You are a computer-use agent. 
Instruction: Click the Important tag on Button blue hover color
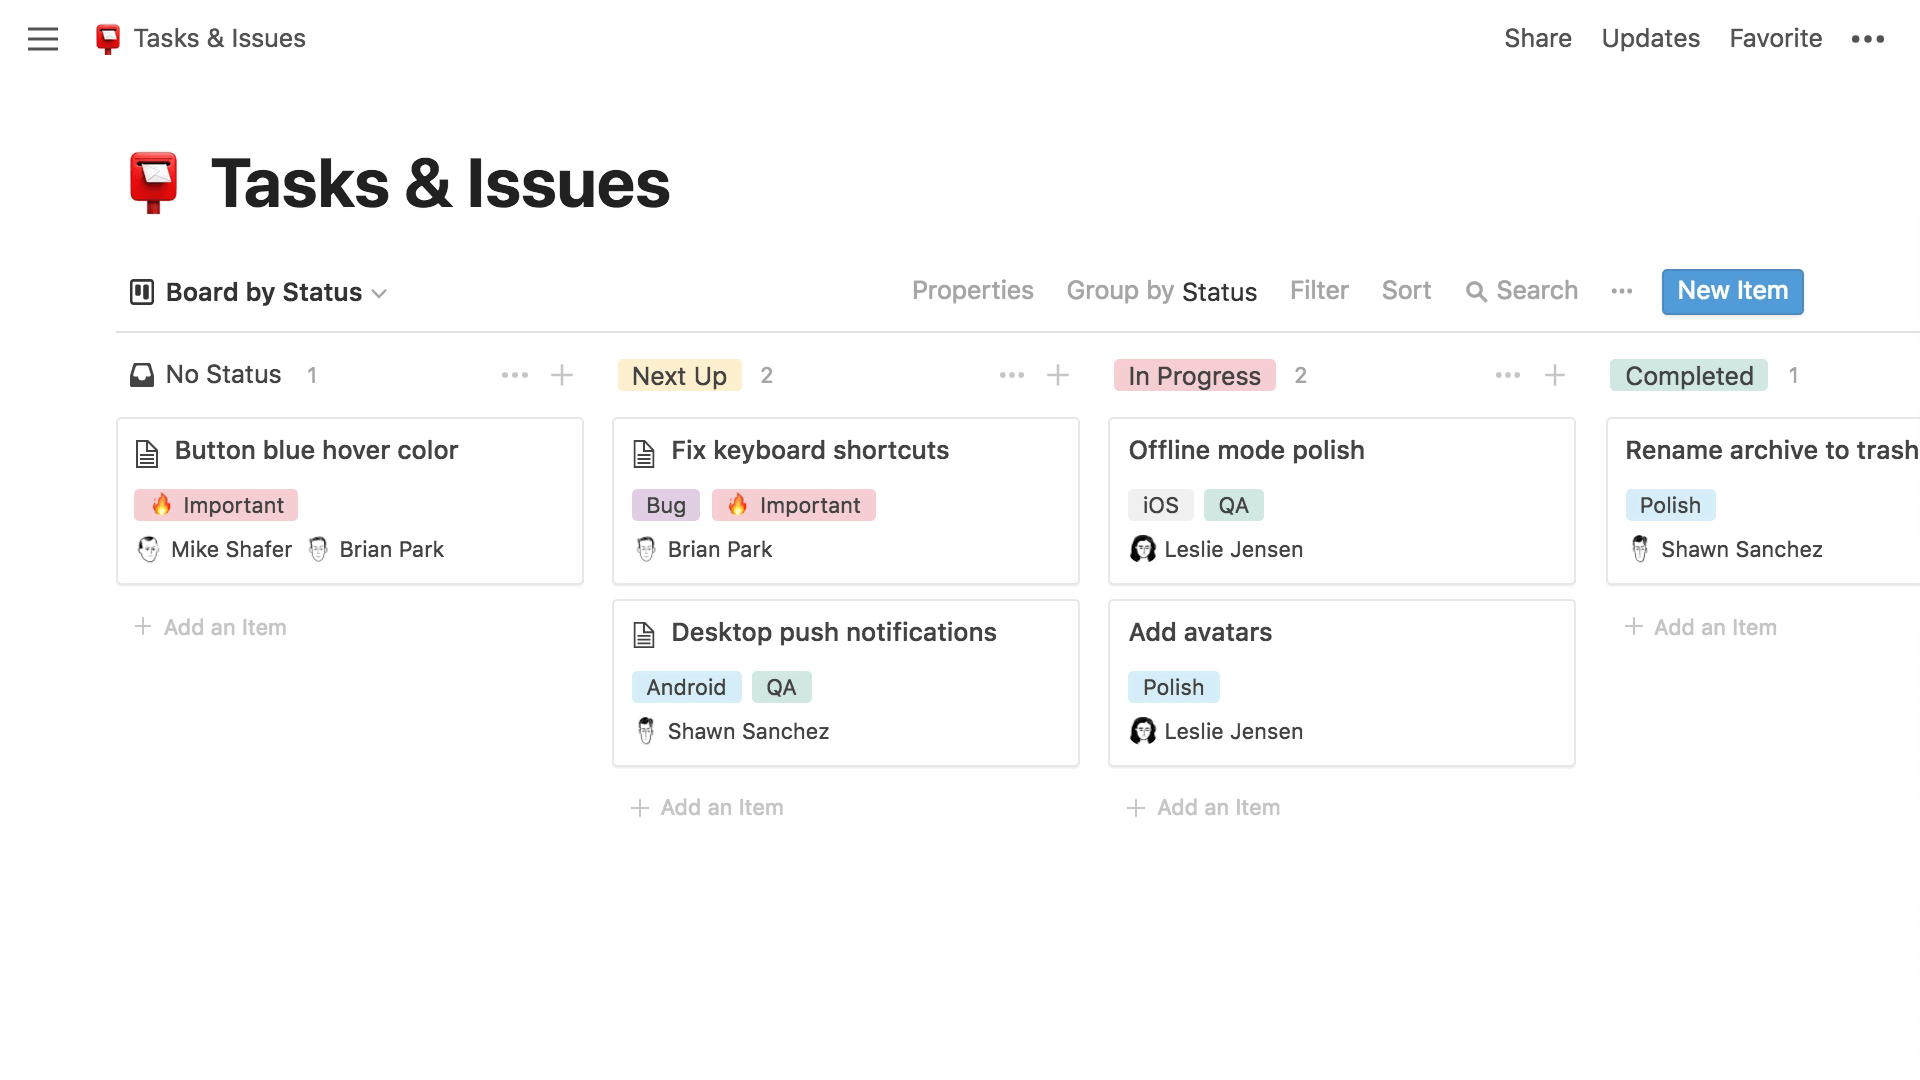(215, 505)
